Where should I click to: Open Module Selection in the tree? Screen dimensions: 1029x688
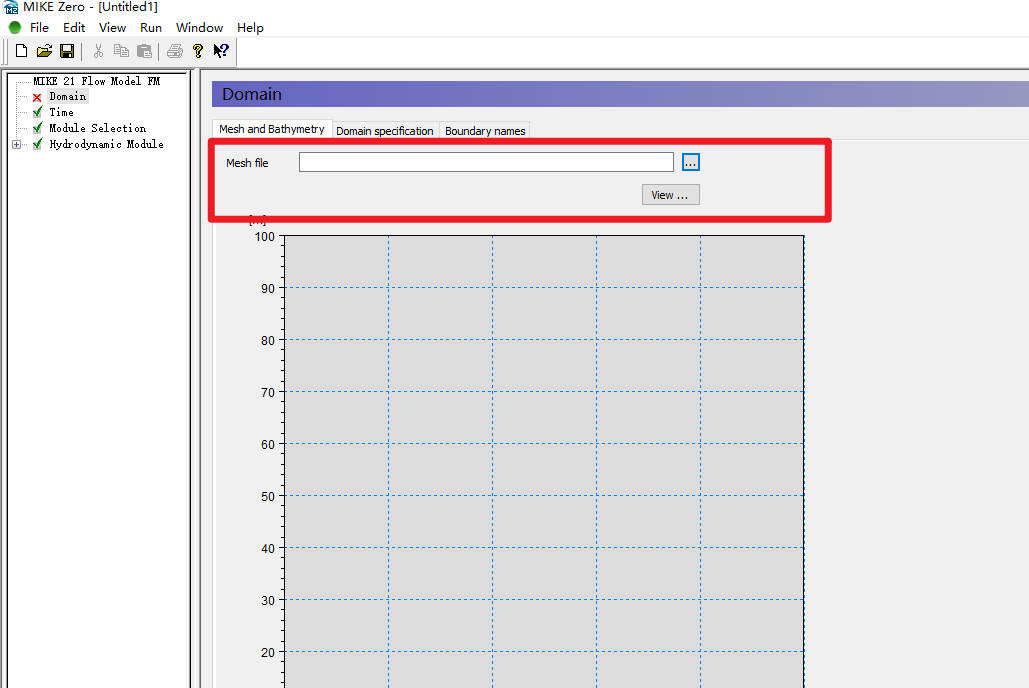click(97, 129)
